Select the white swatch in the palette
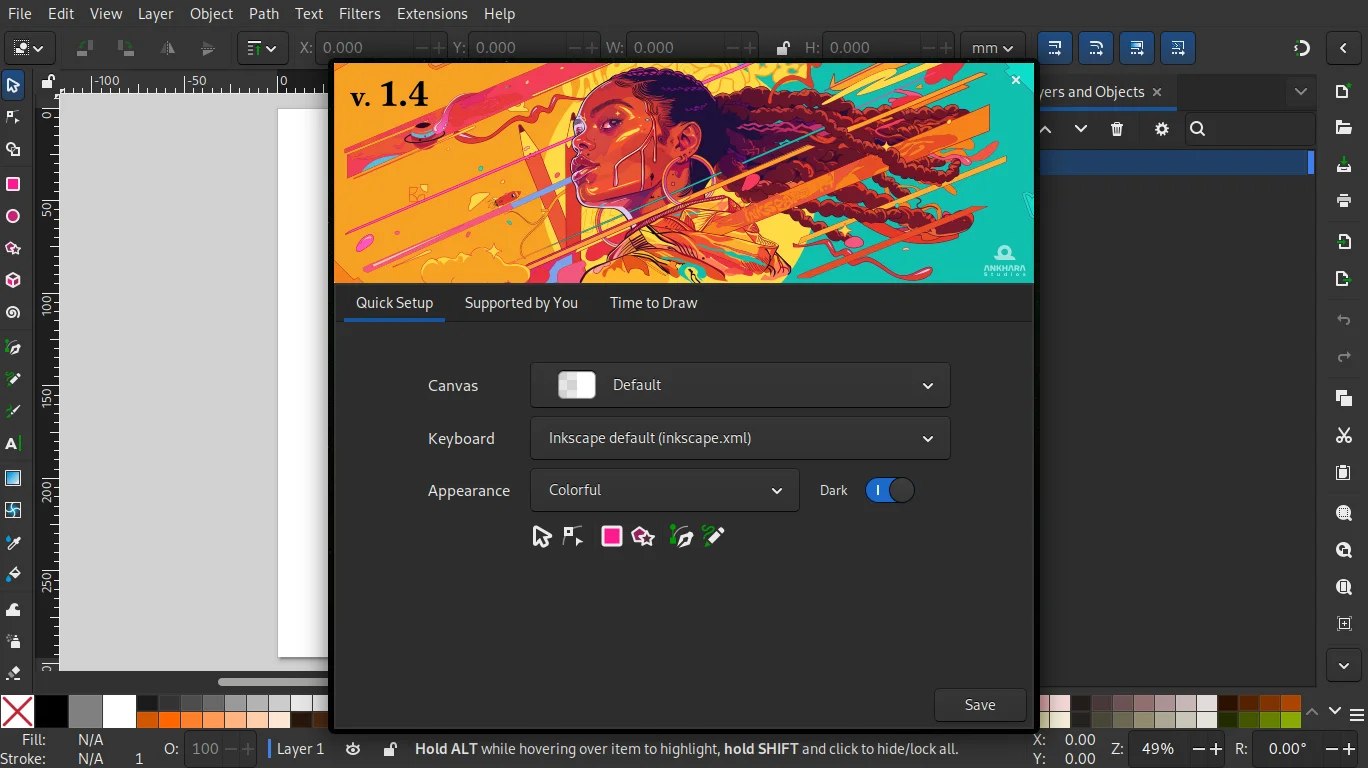This screenshot has height=768, width=1368. 117,711
